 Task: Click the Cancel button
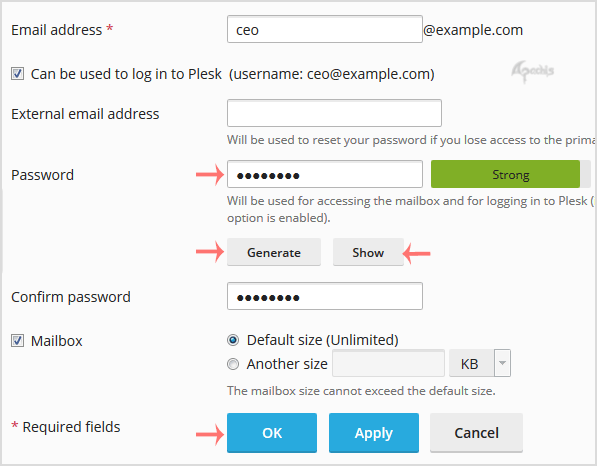[x=476, y=433]
